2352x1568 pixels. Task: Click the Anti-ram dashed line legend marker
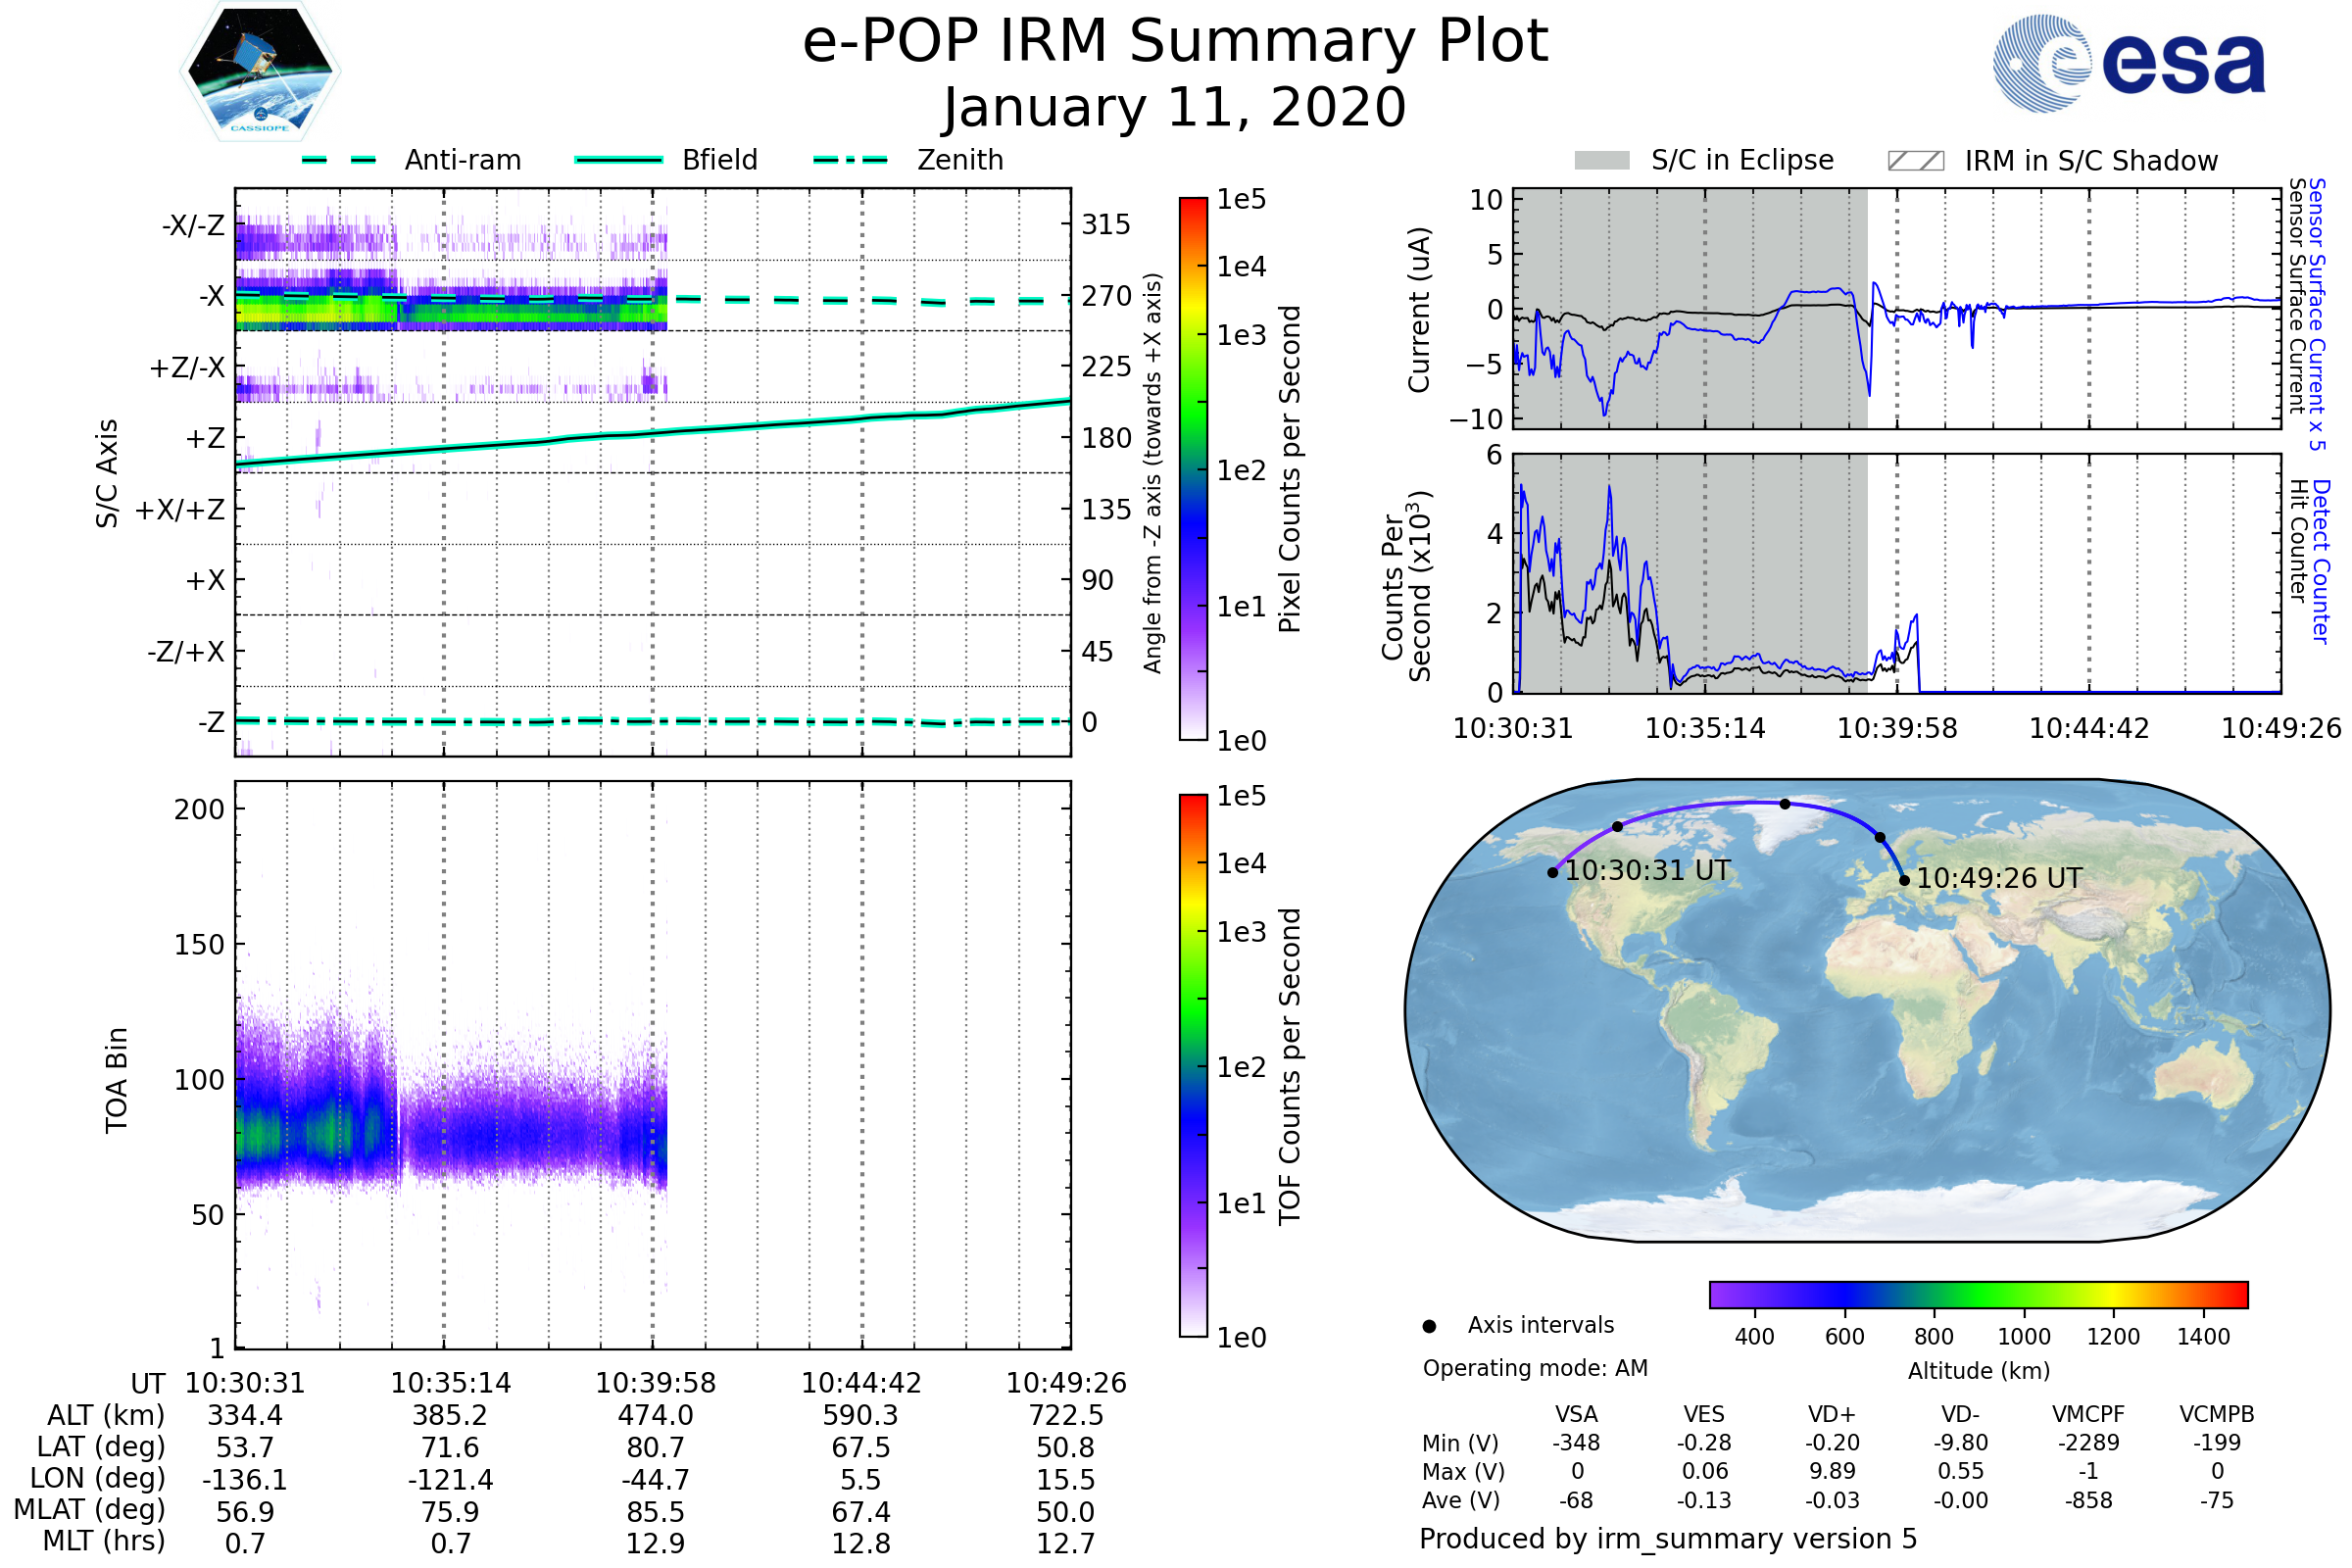(339, 160)
